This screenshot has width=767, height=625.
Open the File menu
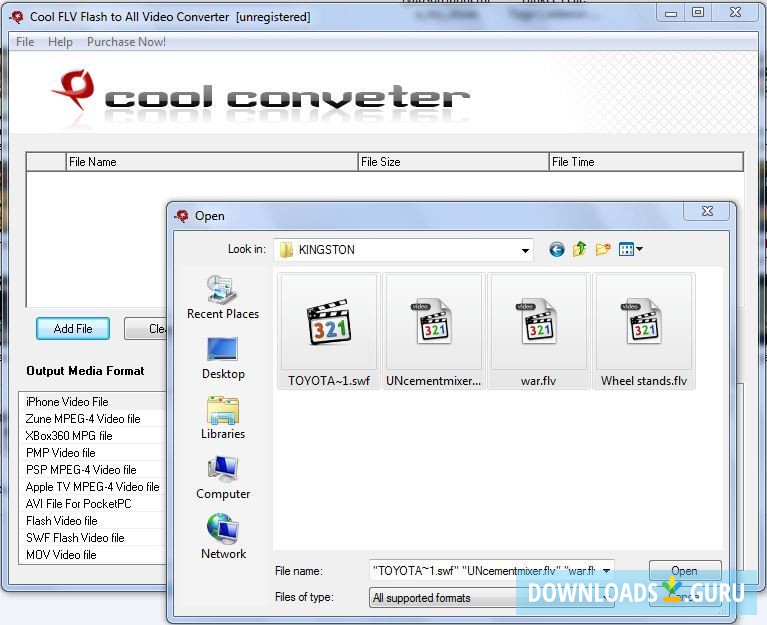[25, 42]
